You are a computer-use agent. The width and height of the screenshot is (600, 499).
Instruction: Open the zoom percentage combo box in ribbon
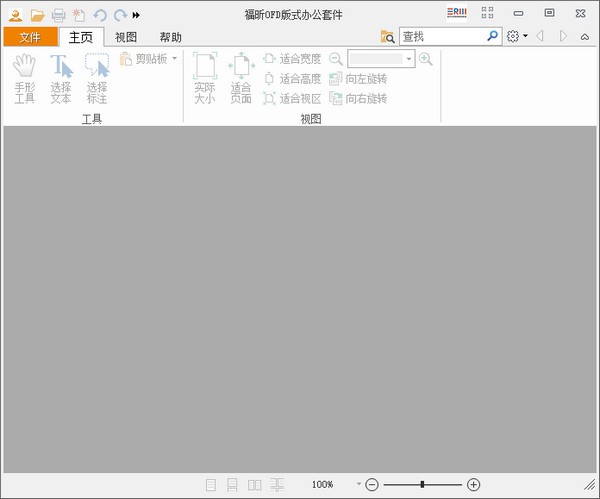tap(409, 60)
